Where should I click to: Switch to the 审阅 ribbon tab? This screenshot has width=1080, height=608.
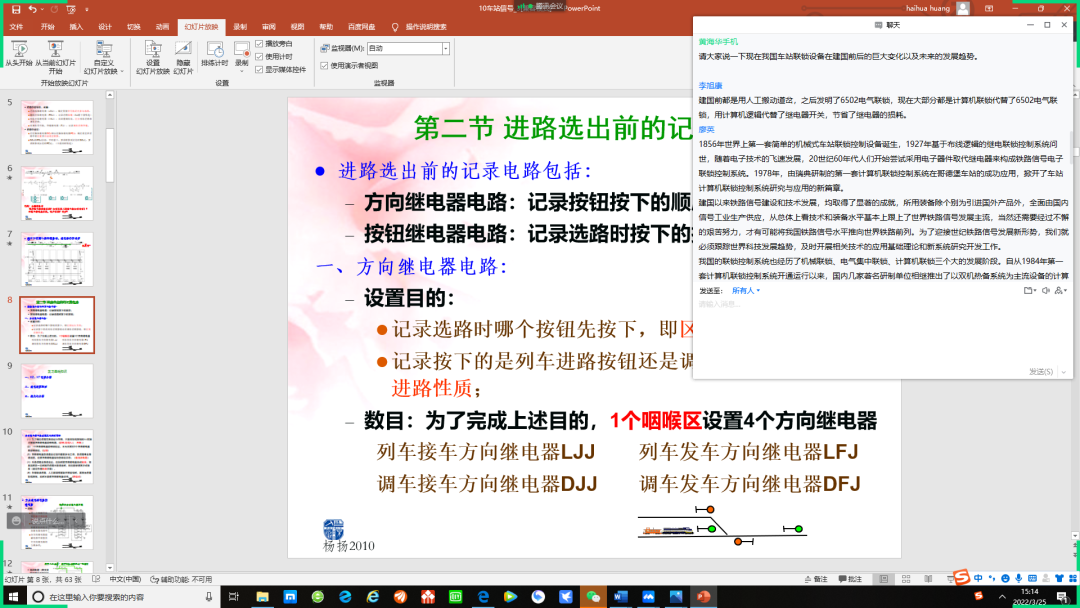tap(268, 27)
